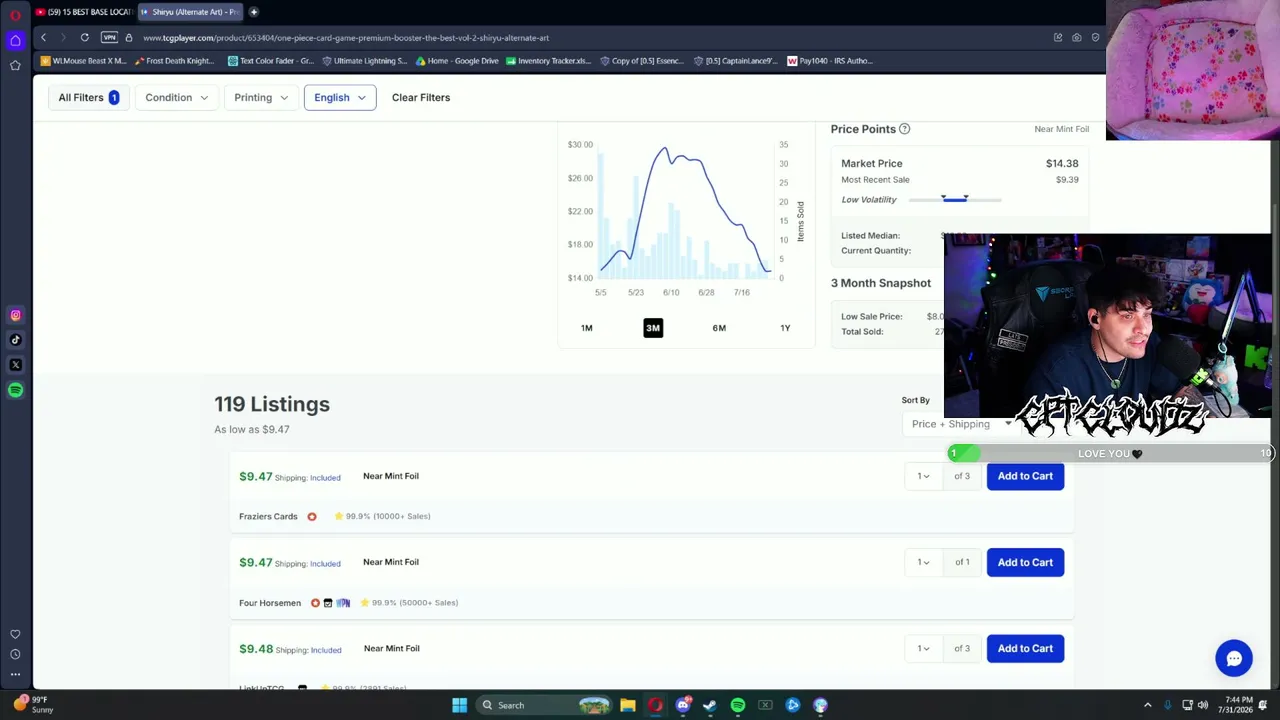Click the Fraziers Cards certified seller badge
Viewport: 1280px width, 720px height.
pyautogui.click(x=312, y=517)
